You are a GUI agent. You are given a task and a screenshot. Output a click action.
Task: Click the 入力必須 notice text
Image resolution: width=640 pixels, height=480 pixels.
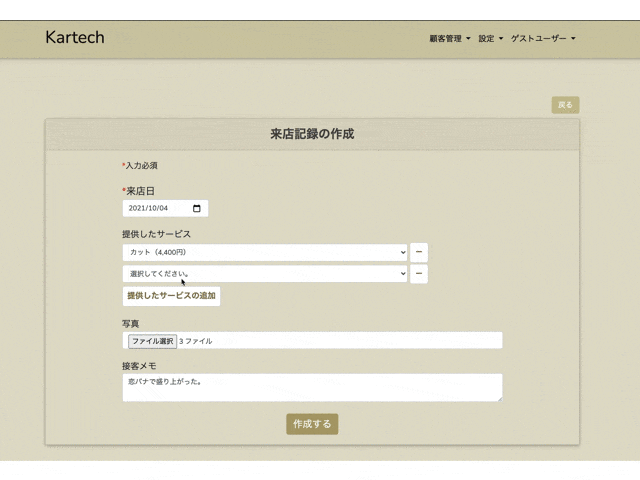tap(141, 166)
